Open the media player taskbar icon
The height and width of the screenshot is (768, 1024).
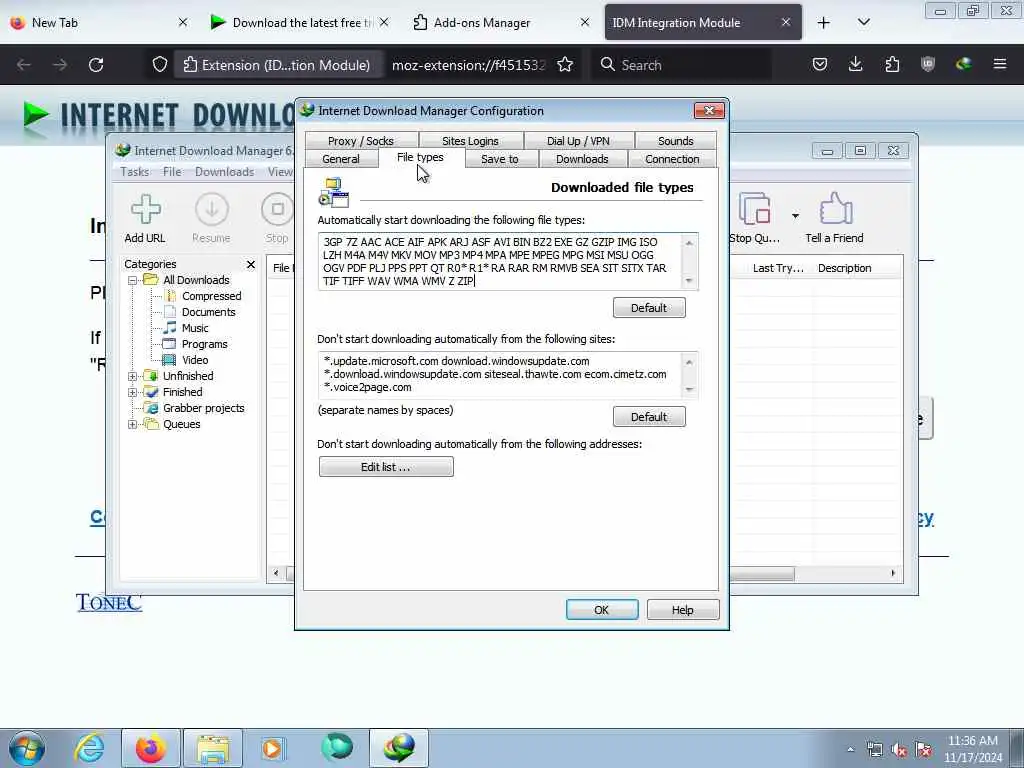pos(272,748)
